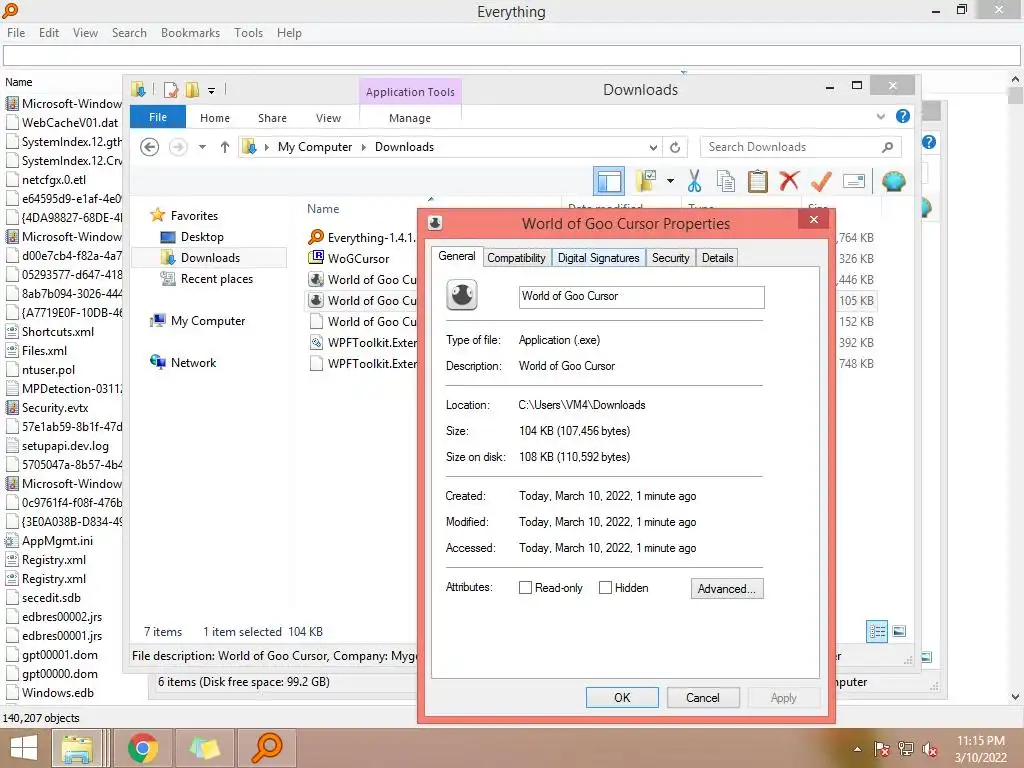This screenshot has height=768, width=1024.
Task: Select the WoGCursor file
Action: pyautogui.click(x=358, y=259)
